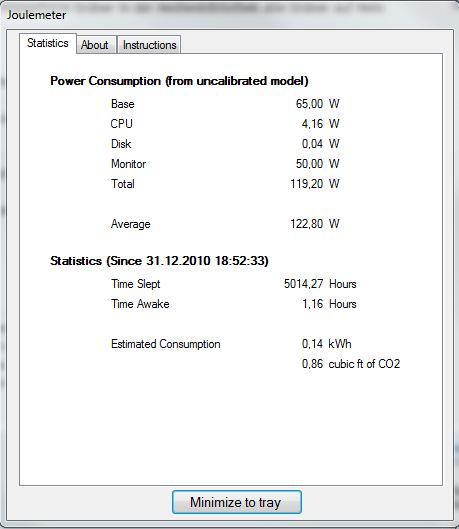Click the Disk power value 0,04
459x529 pixels.
pos(312,144)
